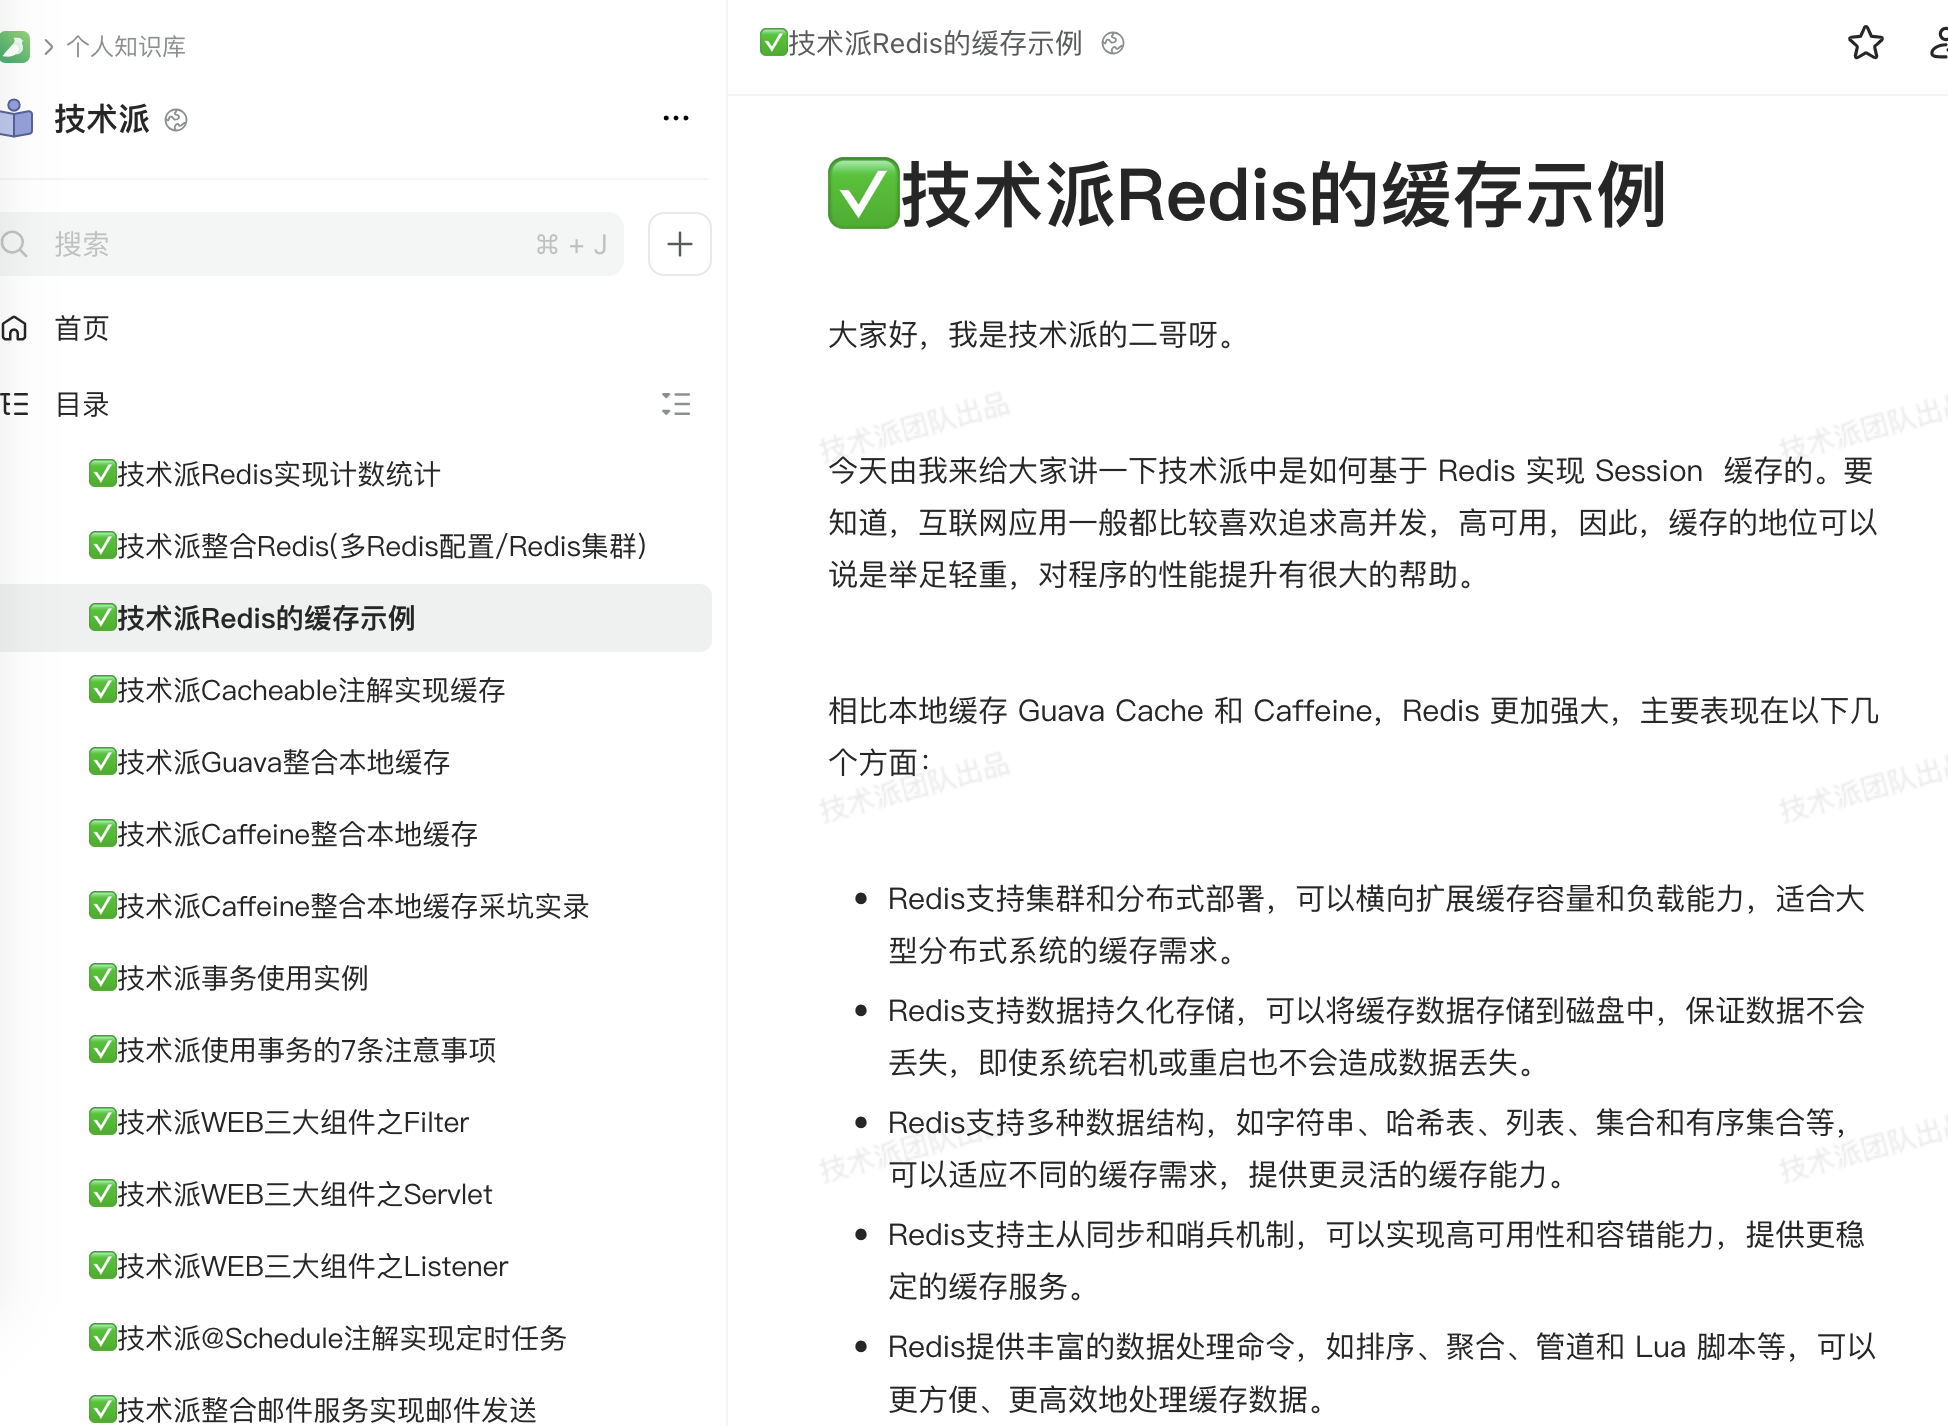Open the Yuque app home logo
1948x1426 pixels.
pos(16,46)
